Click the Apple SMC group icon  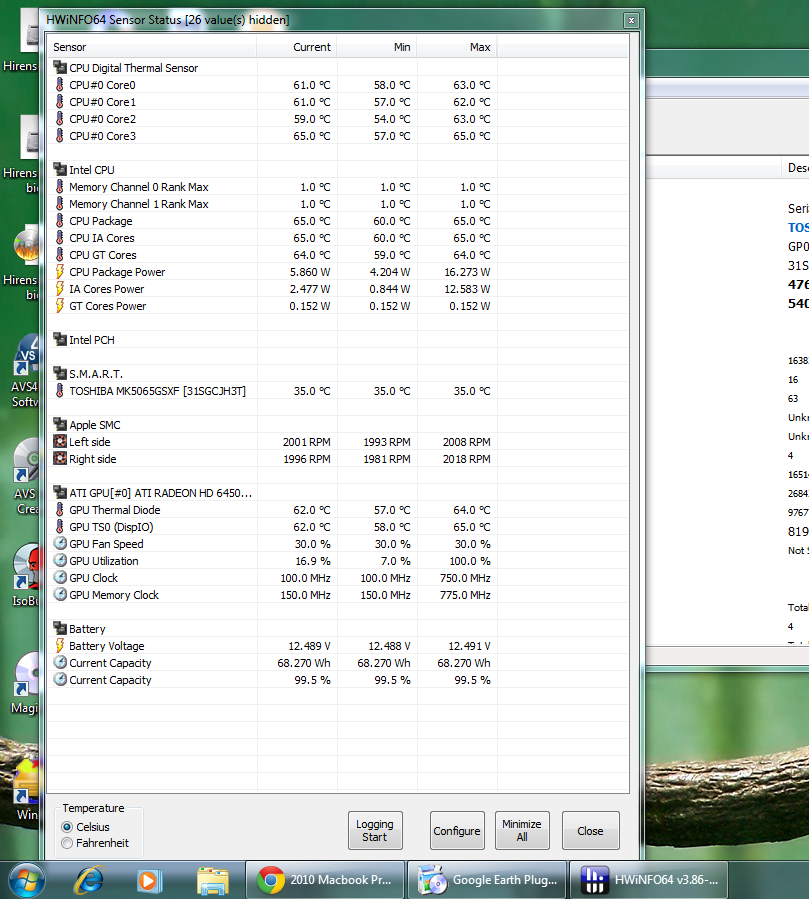[60, 425]
